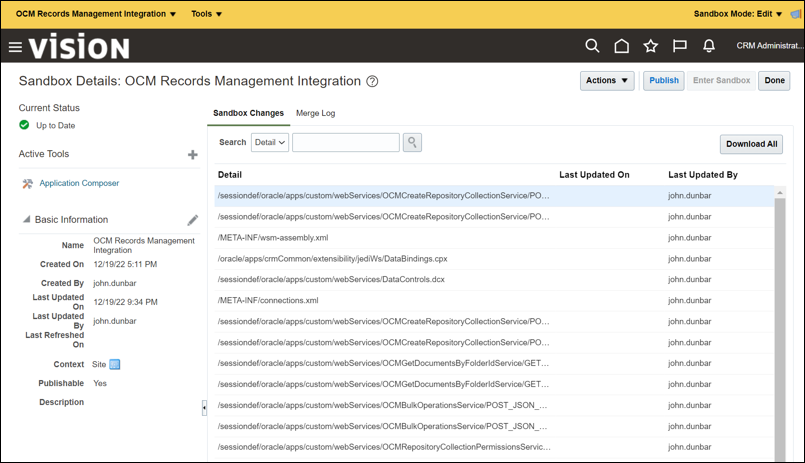Screen dimensions: 805x463
Task: Select the DataBindings.cpx row
Action: (x=494, y=259)
